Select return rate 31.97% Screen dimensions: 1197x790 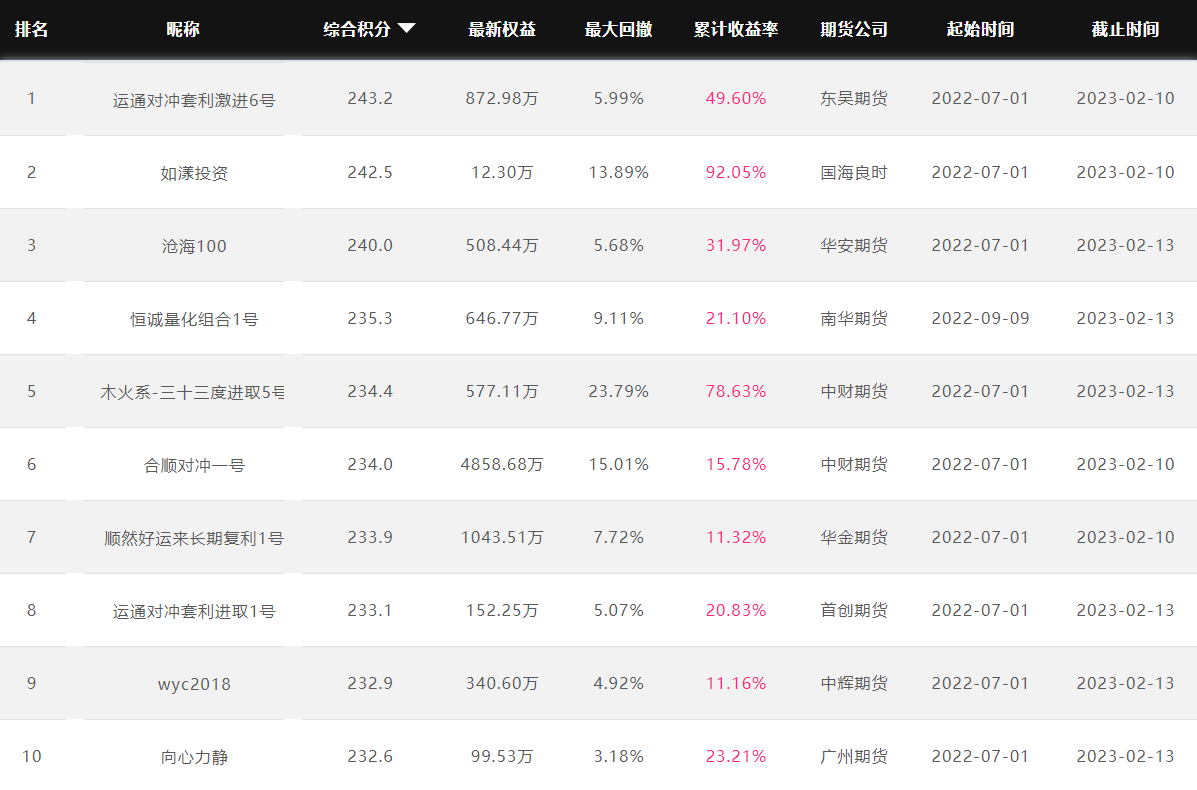[x=736, y=245]
